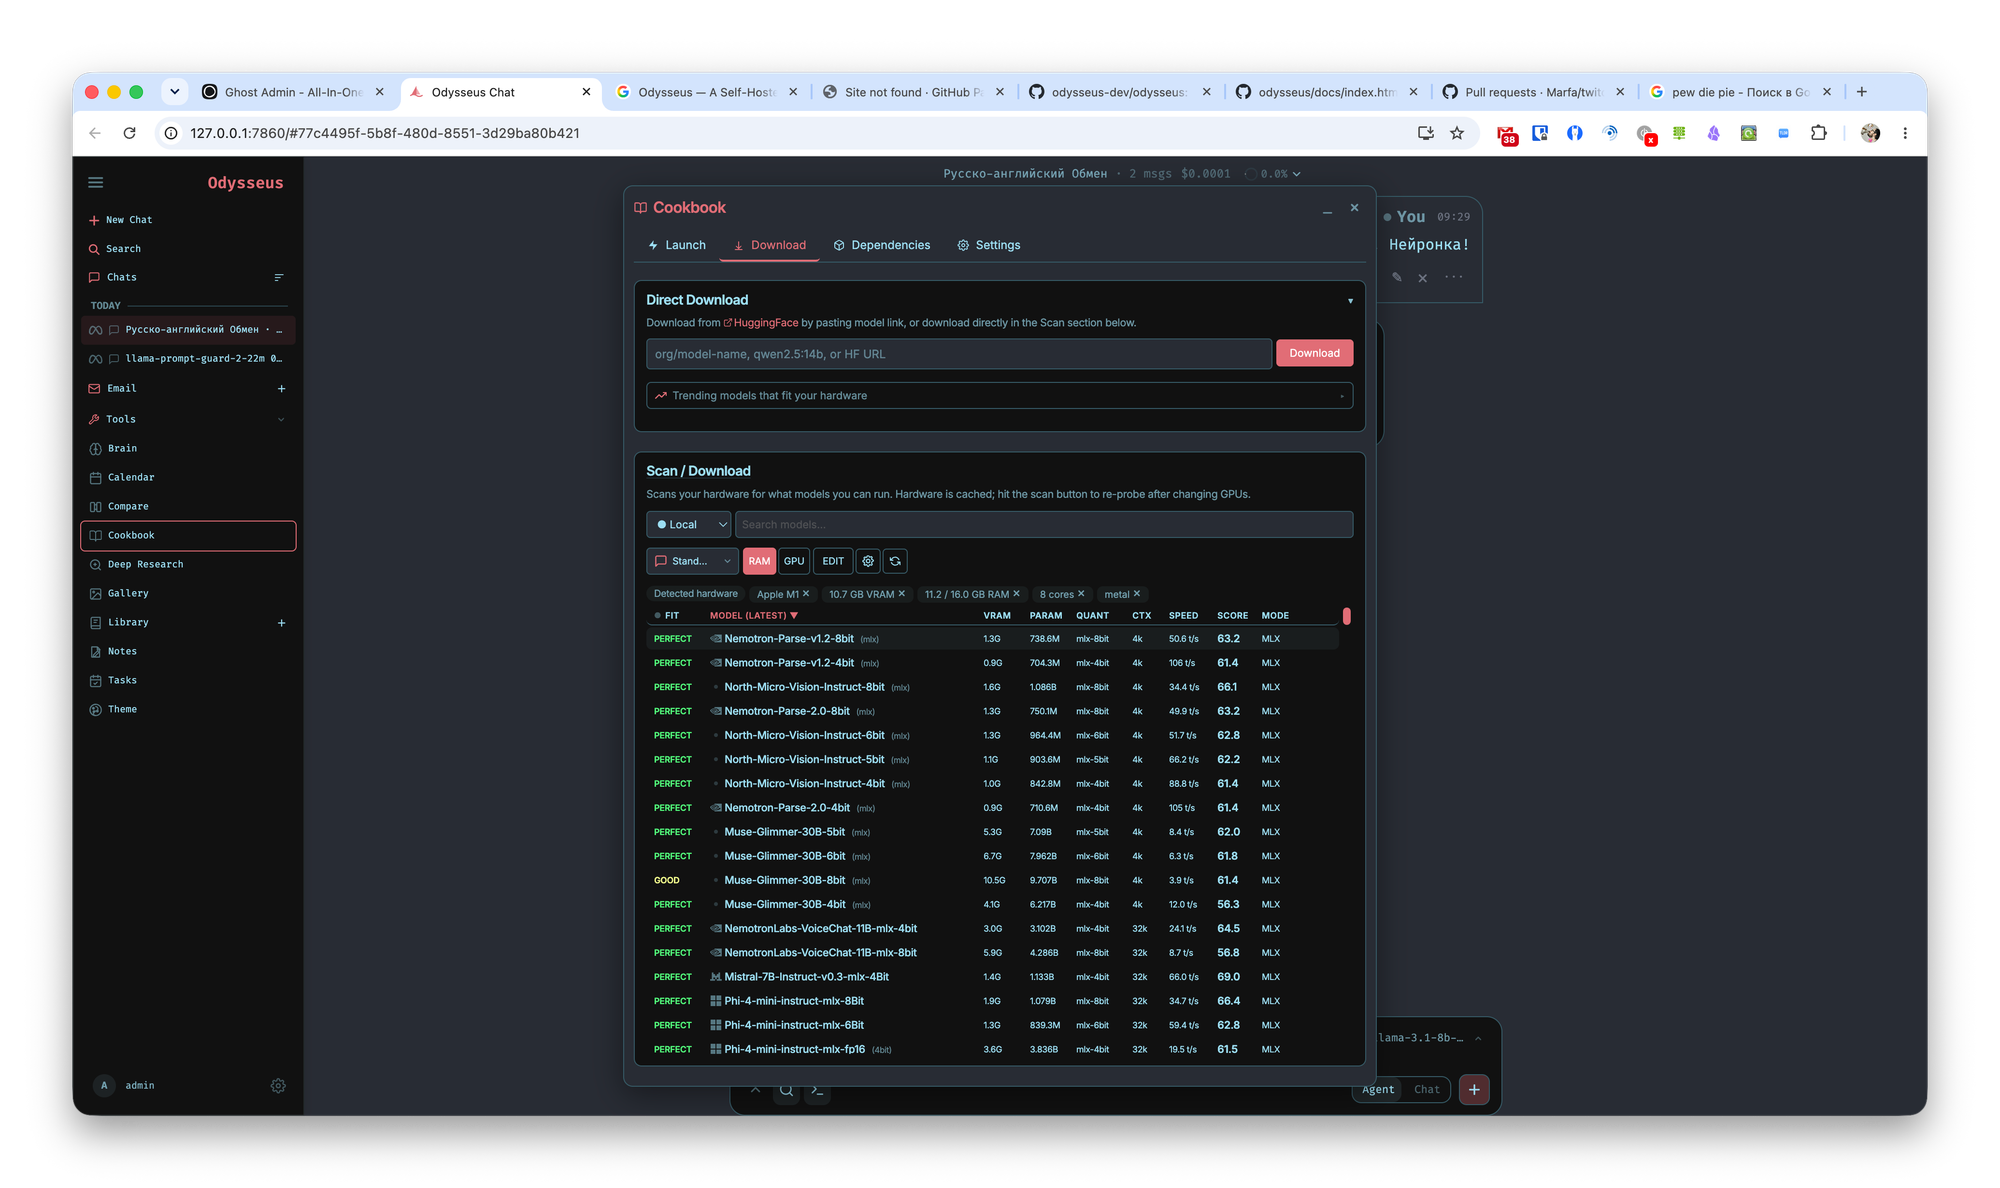Open the Stand... use-case dropdown
Viewport: 2000px width, 1188px height.
(692, 561)
